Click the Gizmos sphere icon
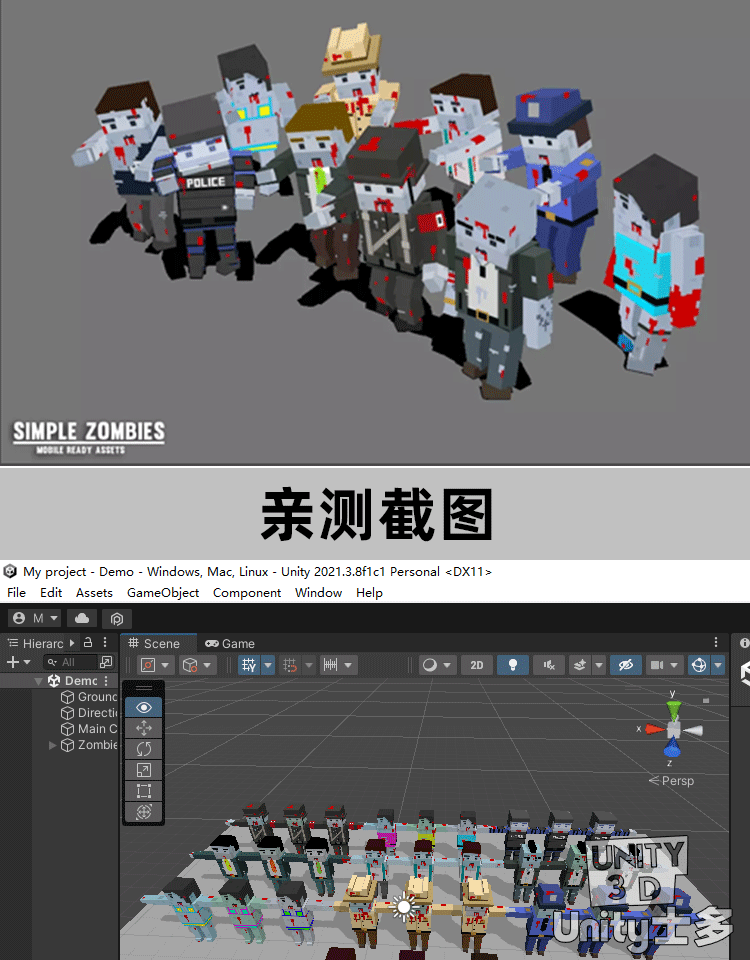The image size is (750, 960). (699, 665)
